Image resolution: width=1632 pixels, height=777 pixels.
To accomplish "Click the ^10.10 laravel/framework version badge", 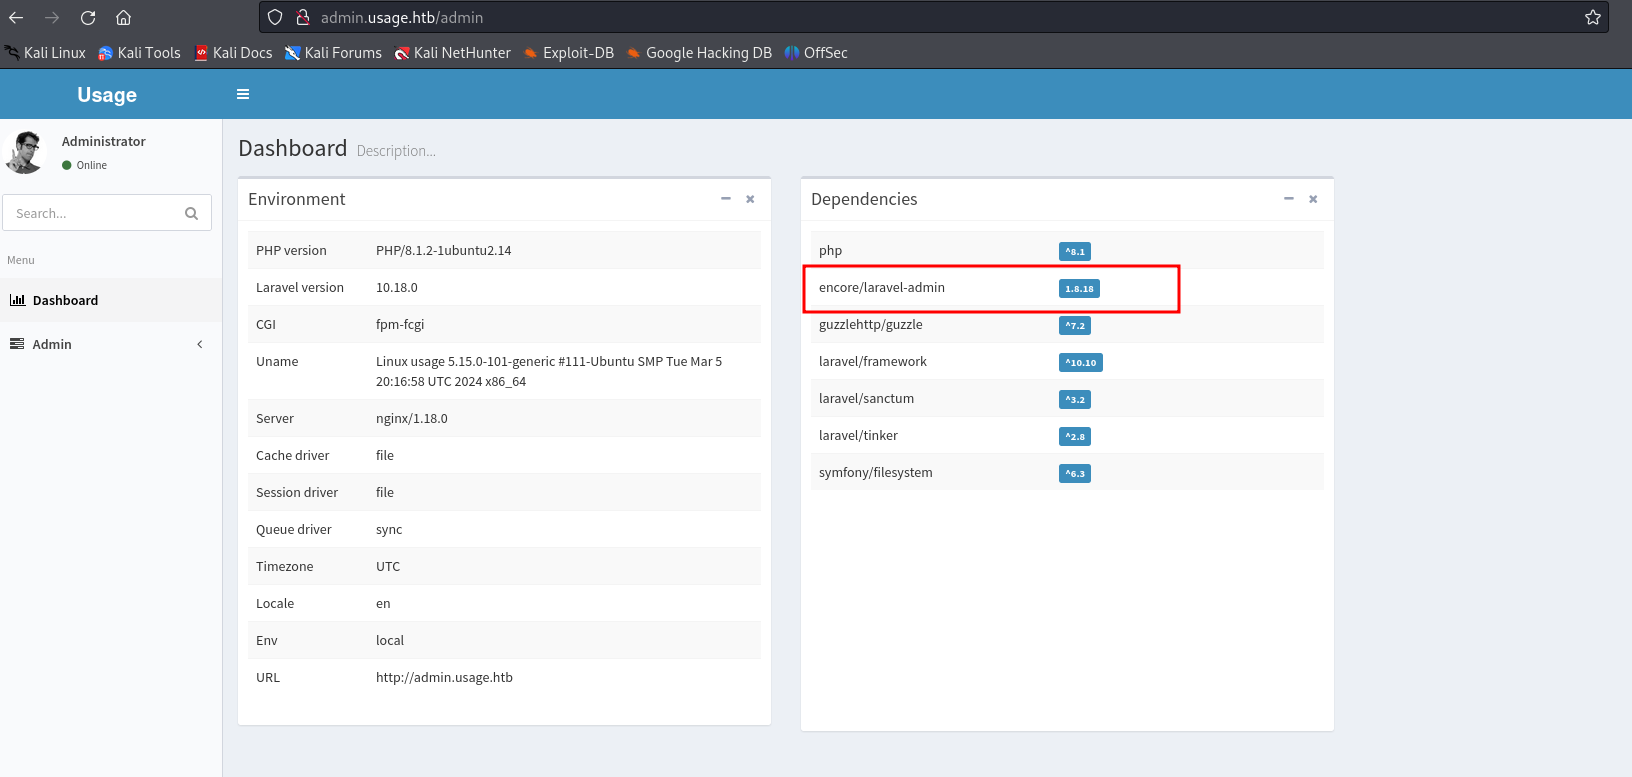I will 1081,362.
